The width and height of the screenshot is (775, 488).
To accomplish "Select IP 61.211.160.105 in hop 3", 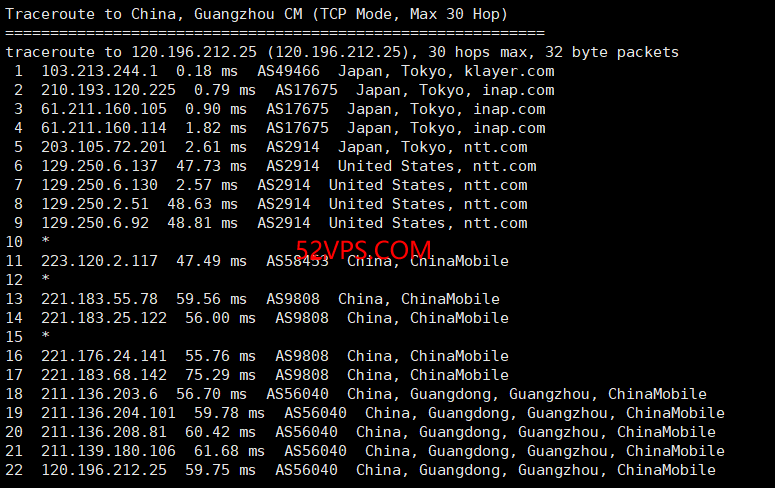I will point(104,109).
